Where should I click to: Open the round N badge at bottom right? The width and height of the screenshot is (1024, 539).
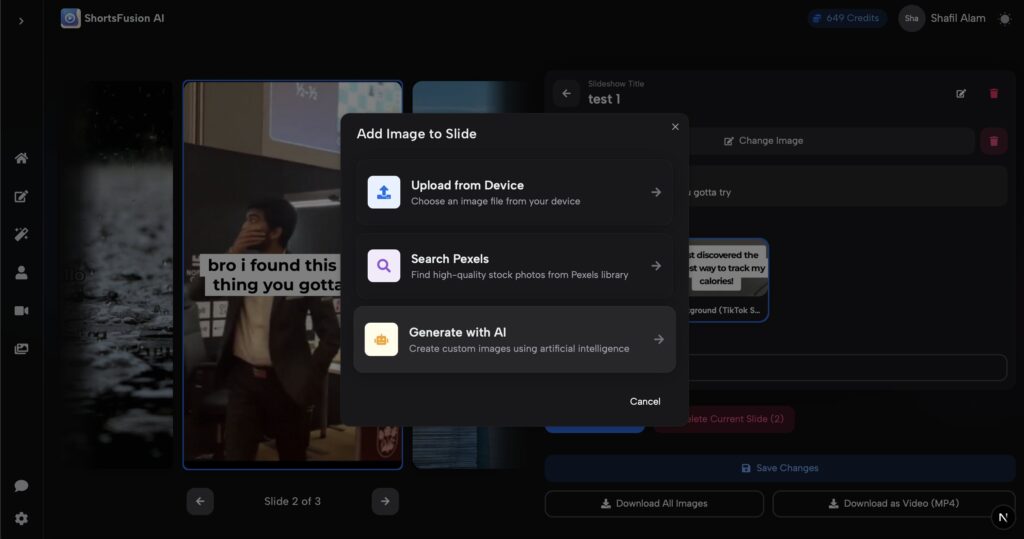coord(1003,517)
